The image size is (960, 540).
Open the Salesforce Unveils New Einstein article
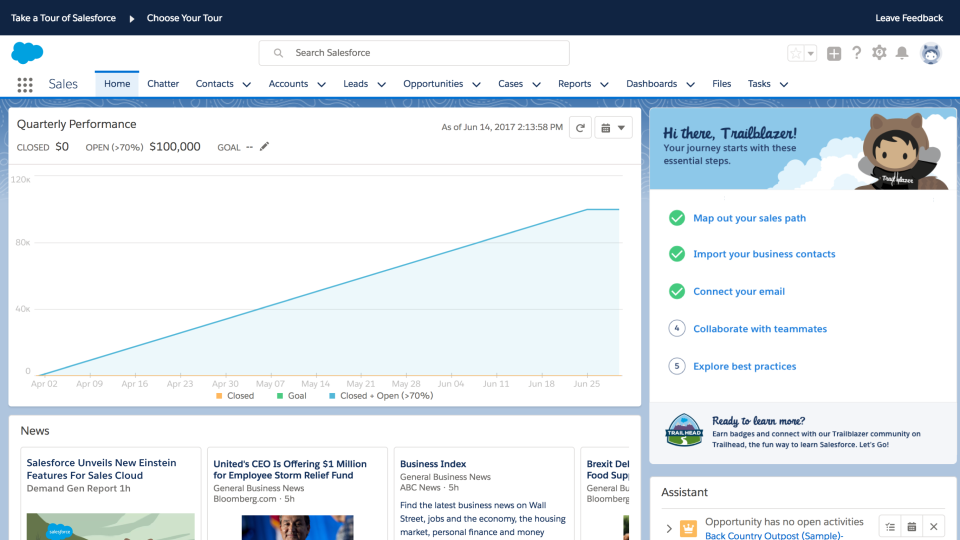click(x=101, y=469)
